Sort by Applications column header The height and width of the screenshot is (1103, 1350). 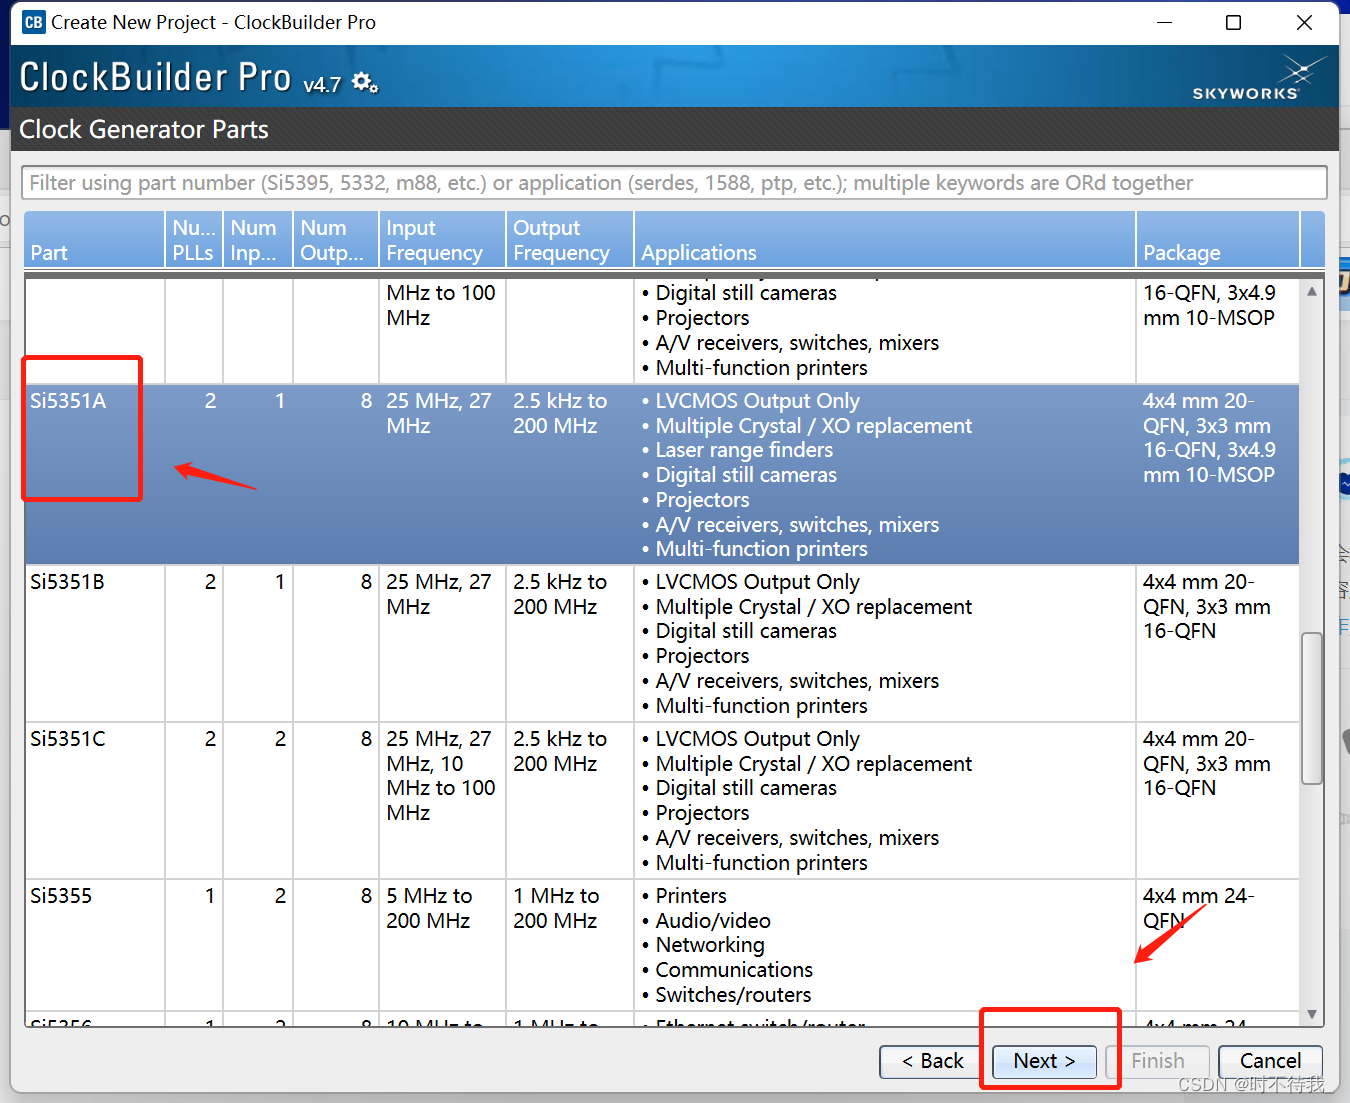coord(885,240)
